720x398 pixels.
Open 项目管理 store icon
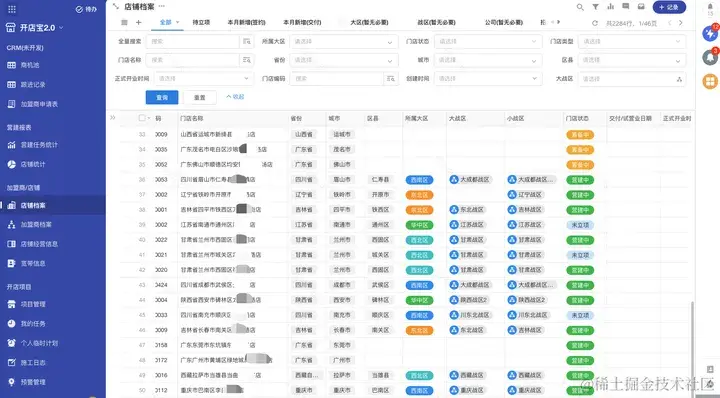pyautogui.click(x=11, y=304)
